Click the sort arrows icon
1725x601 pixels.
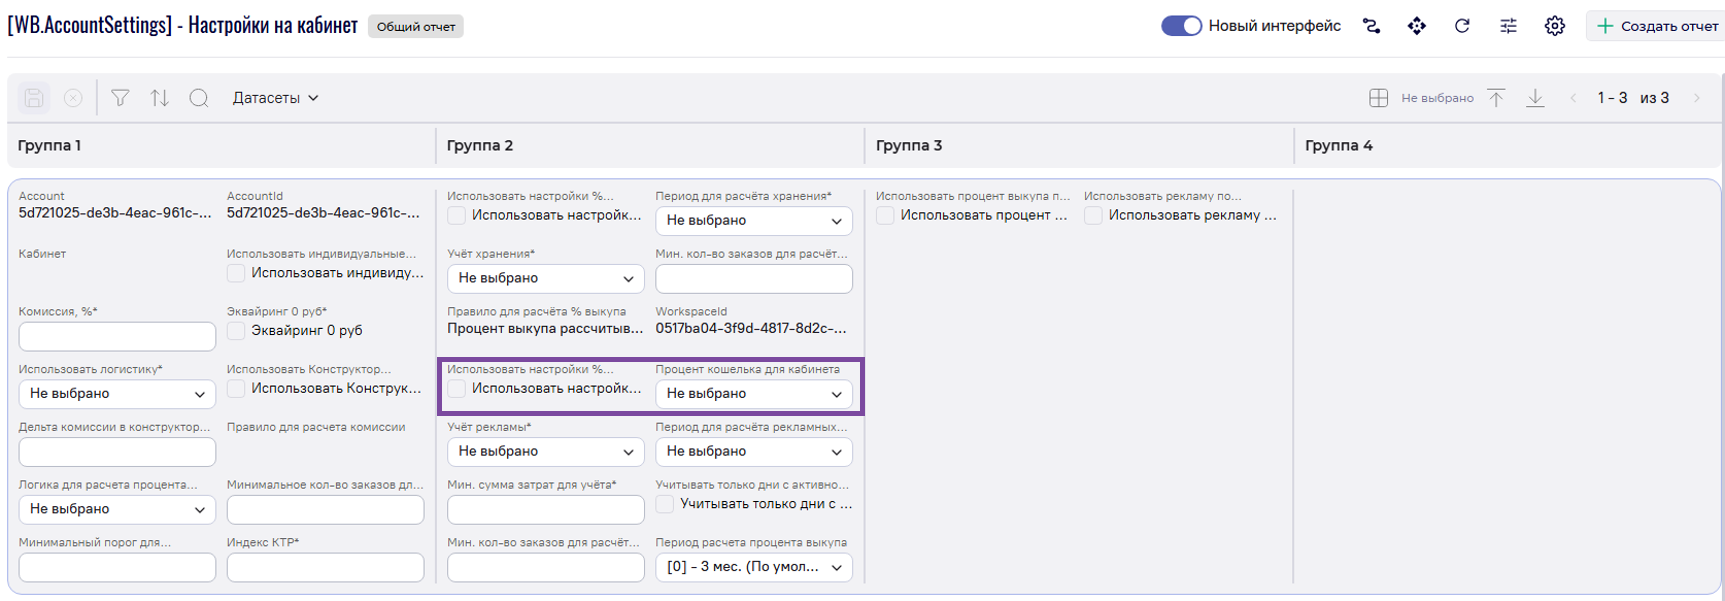tap(160, 98)
